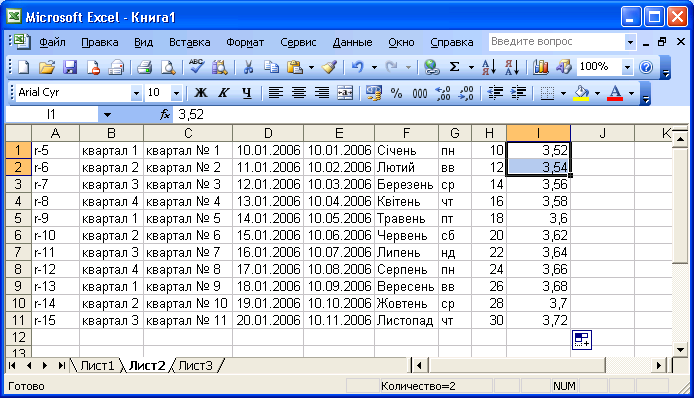The image size is (694, 398).
Task: Open Print Preview with the magnifier icon
Action: pyautogui.click(x=168, y=67)
